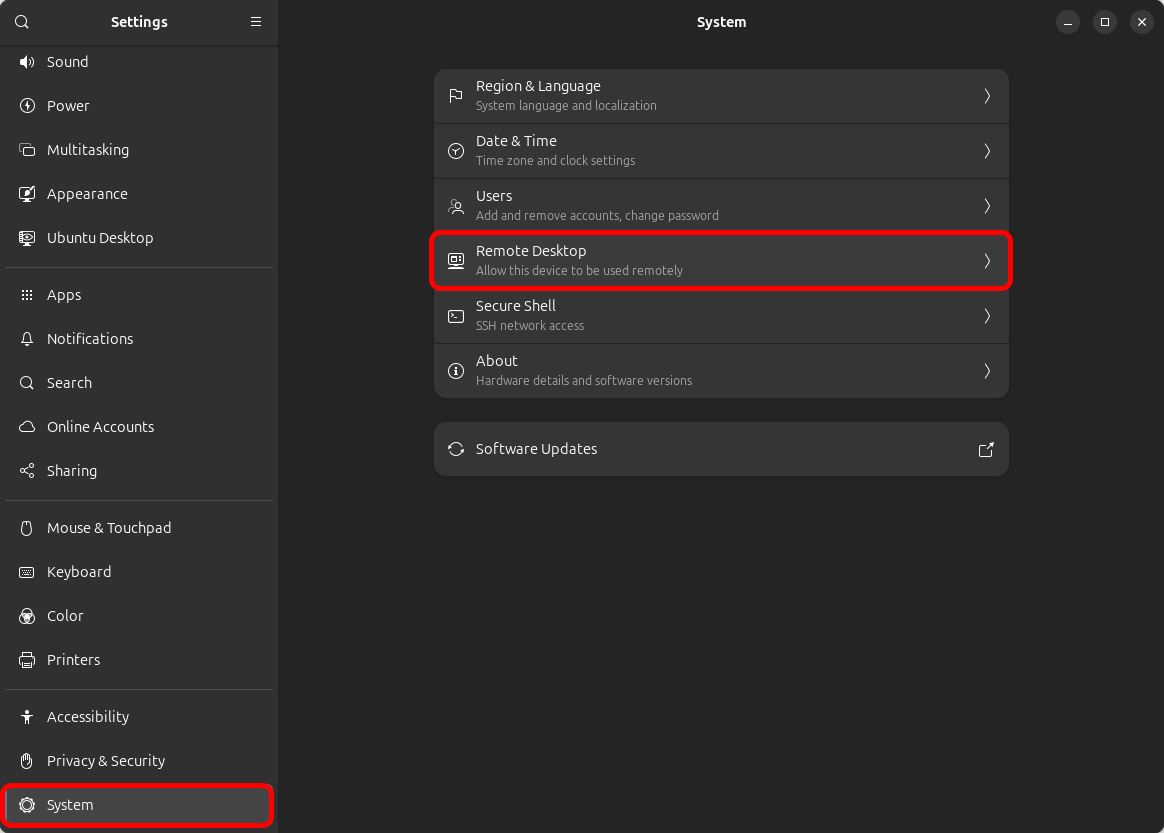Click 'SSH network access' subtitle
This screenshot has height=833, width=1164.
[x=530, y=326]
